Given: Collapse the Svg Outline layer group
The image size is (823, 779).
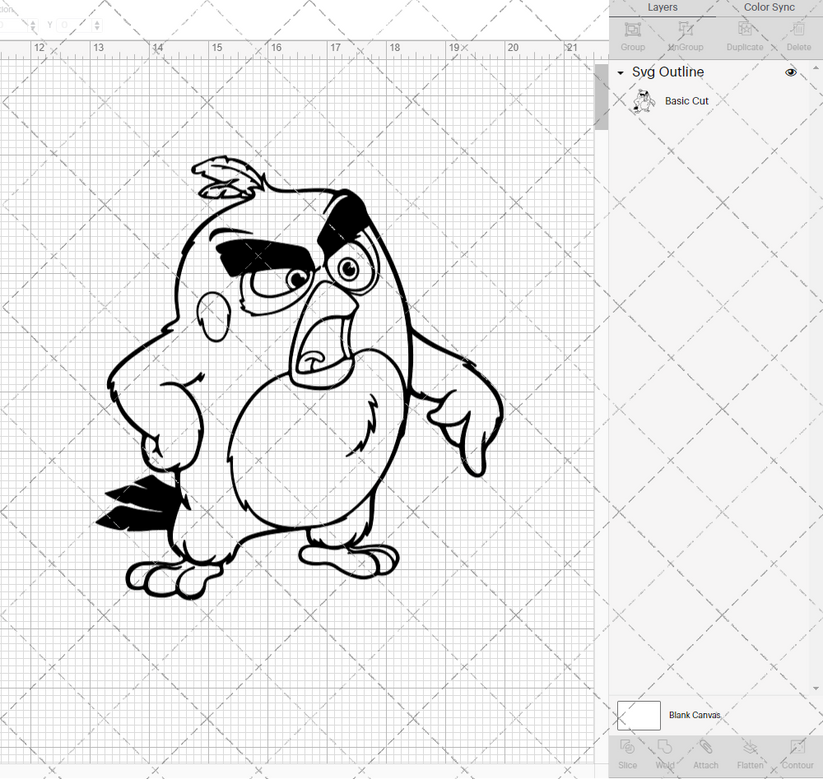Looking at the screenshot, I should [620, 72].
